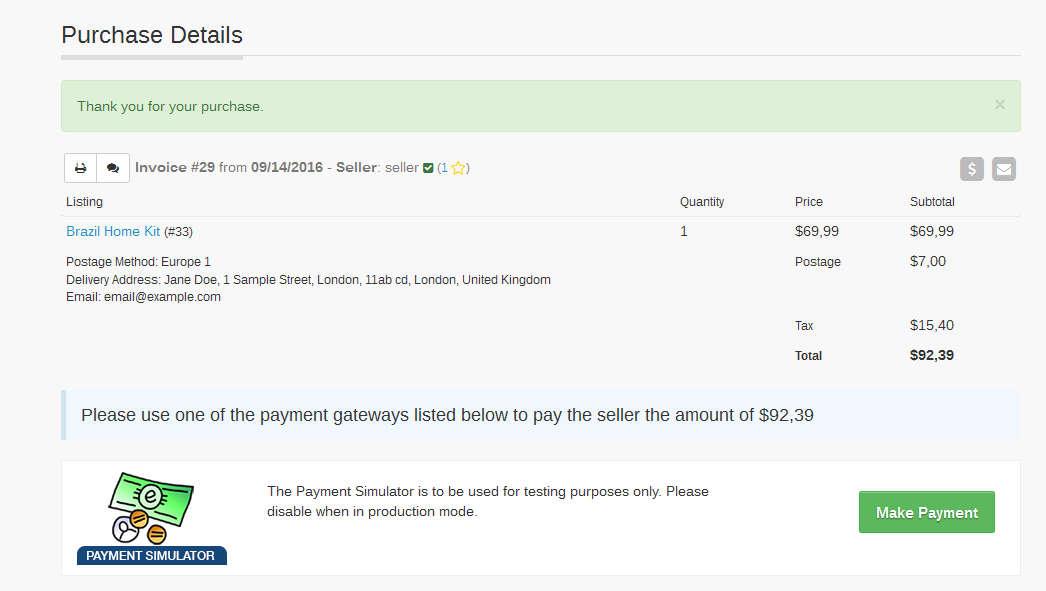Click the yellow star rating icon
This screenshot has width=1046, height=591.
(458, 168)
